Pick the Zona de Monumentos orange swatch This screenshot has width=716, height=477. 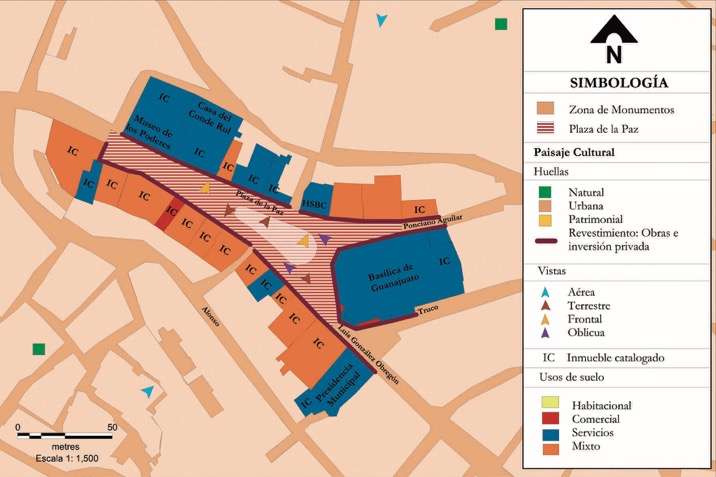pos(546,108)
